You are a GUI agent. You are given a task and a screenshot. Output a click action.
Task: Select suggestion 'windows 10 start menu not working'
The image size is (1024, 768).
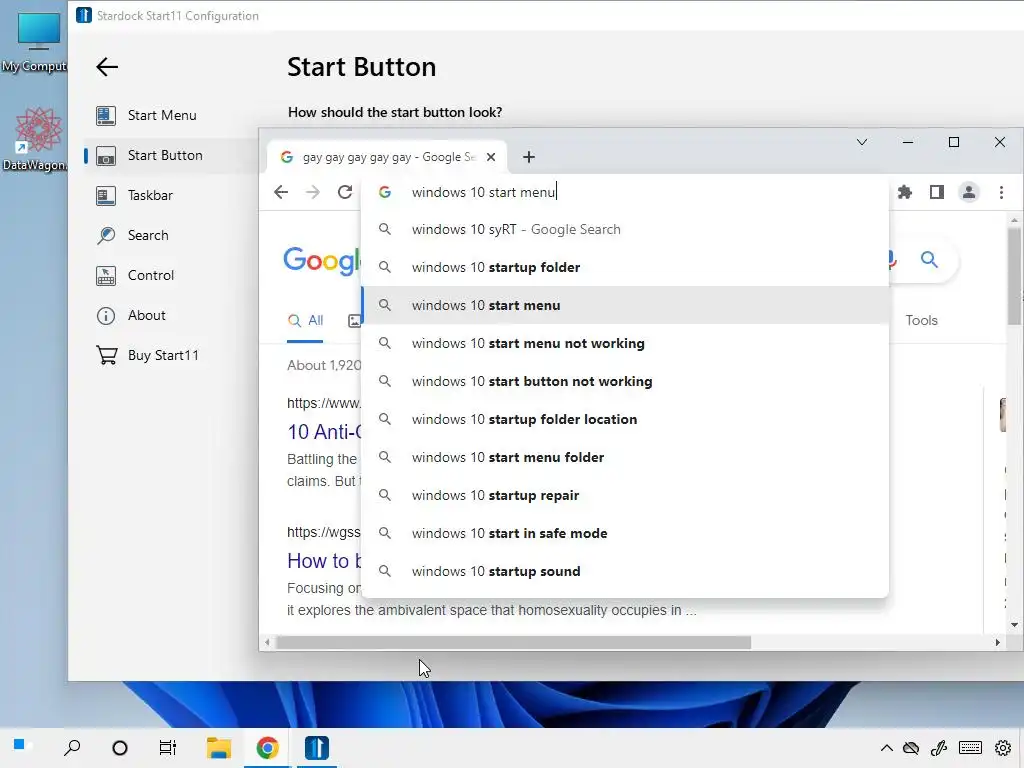point(625,343)
